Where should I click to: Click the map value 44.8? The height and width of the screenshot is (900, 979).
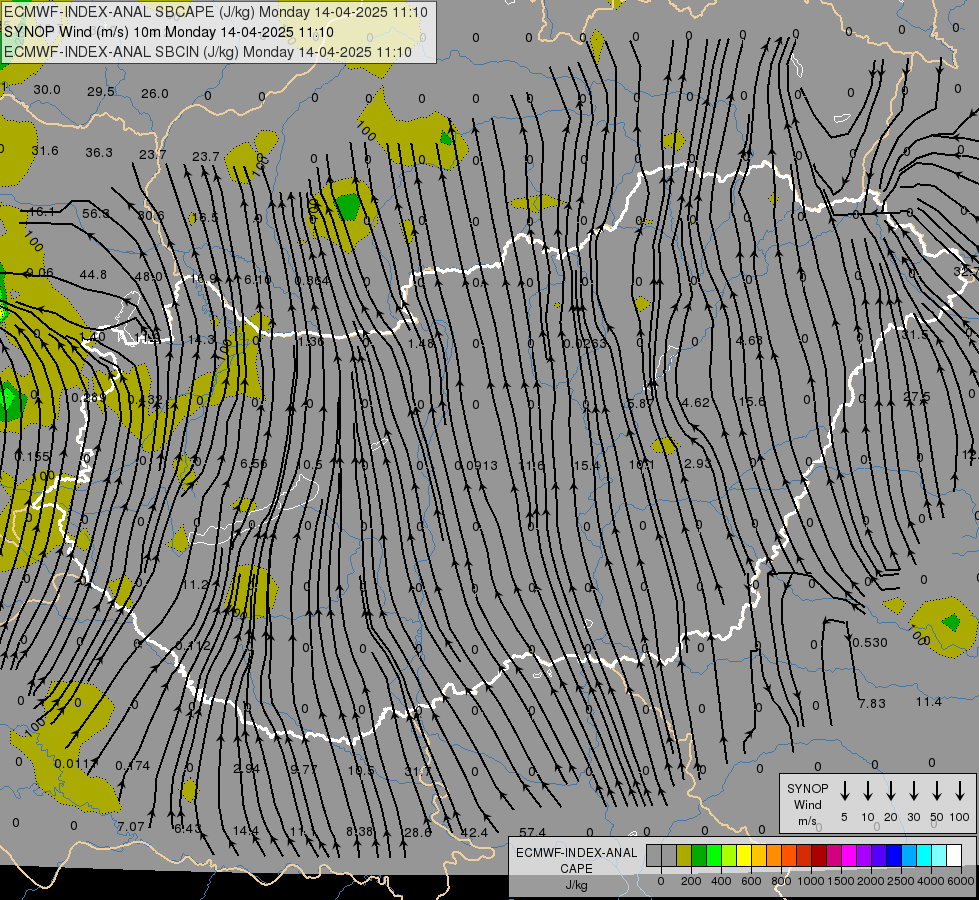pos(93,275)
